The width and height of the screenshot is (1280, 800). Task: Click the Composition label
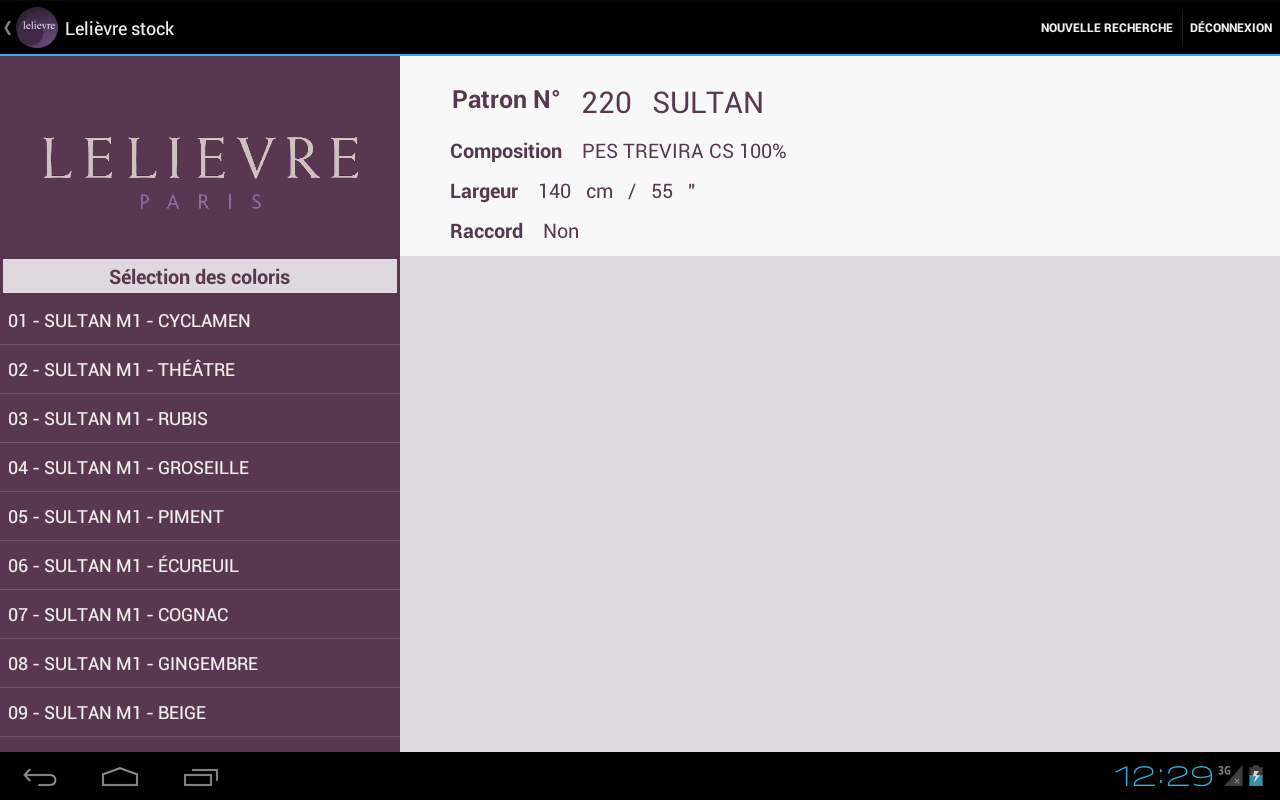tap(506, 152)
